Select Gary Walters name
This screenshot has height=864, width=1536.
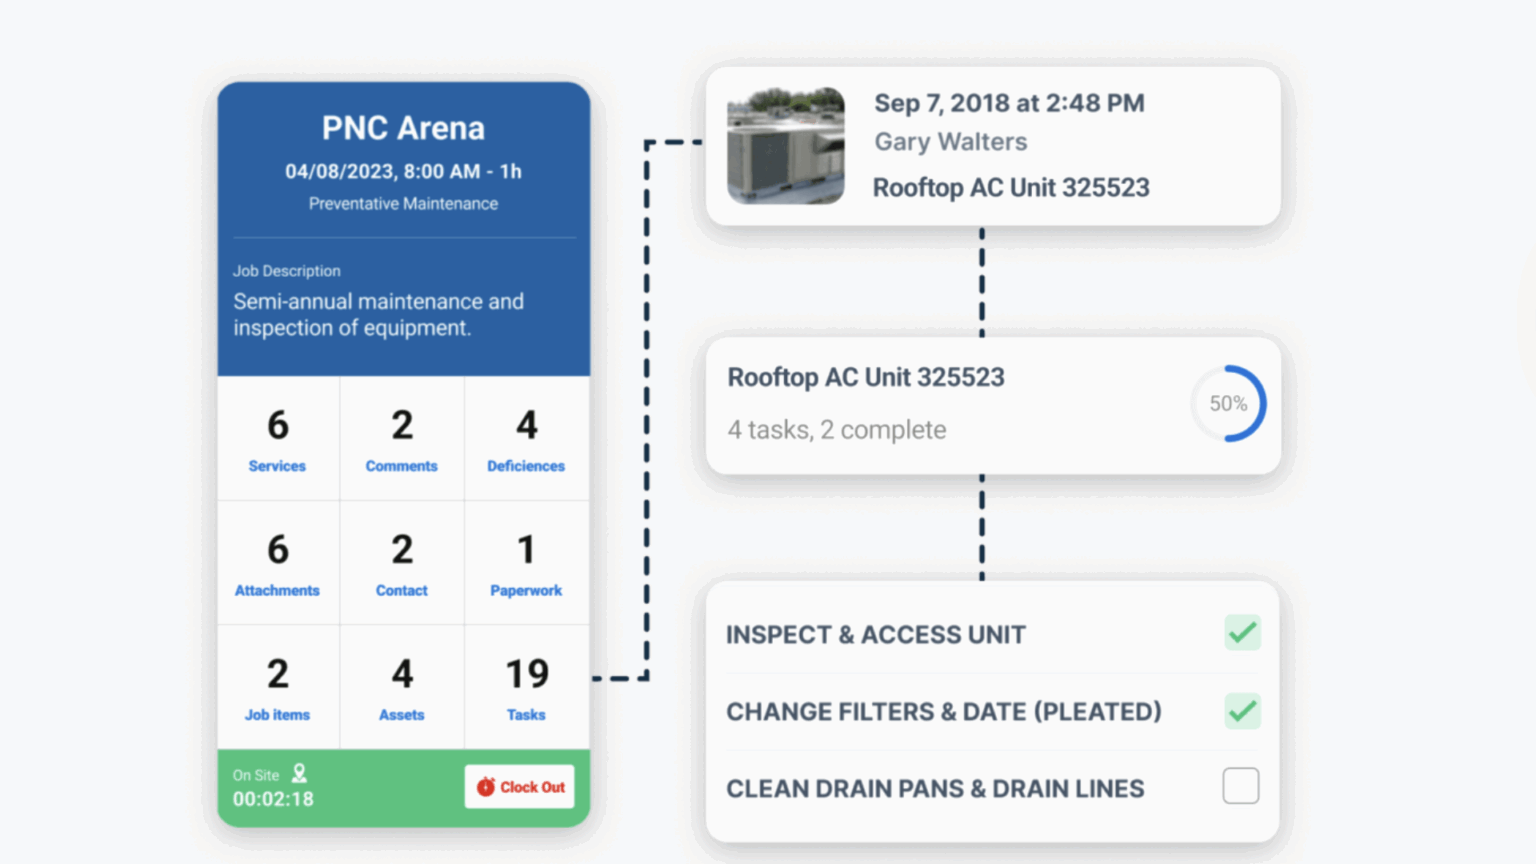pyautogui.click(x=950, y=142)
